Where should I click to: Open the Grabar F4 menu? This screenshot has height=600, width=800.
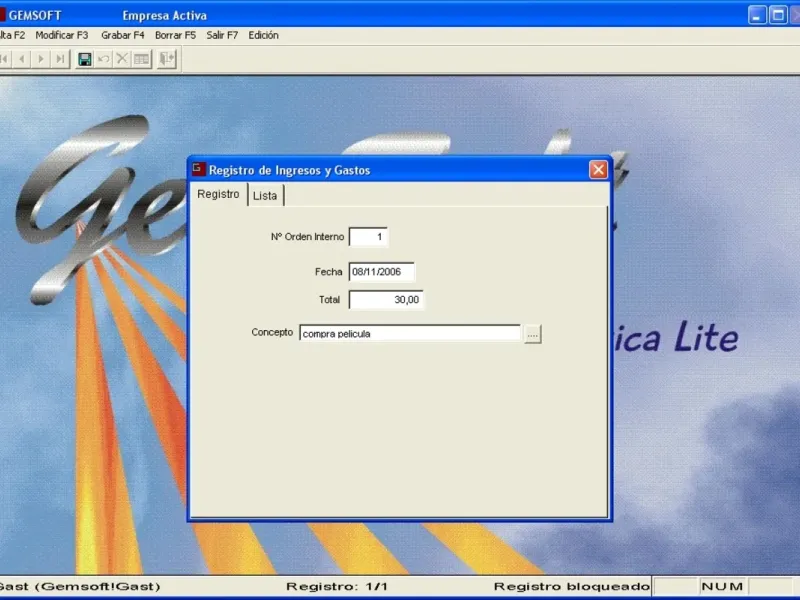(x=123, y=35)
